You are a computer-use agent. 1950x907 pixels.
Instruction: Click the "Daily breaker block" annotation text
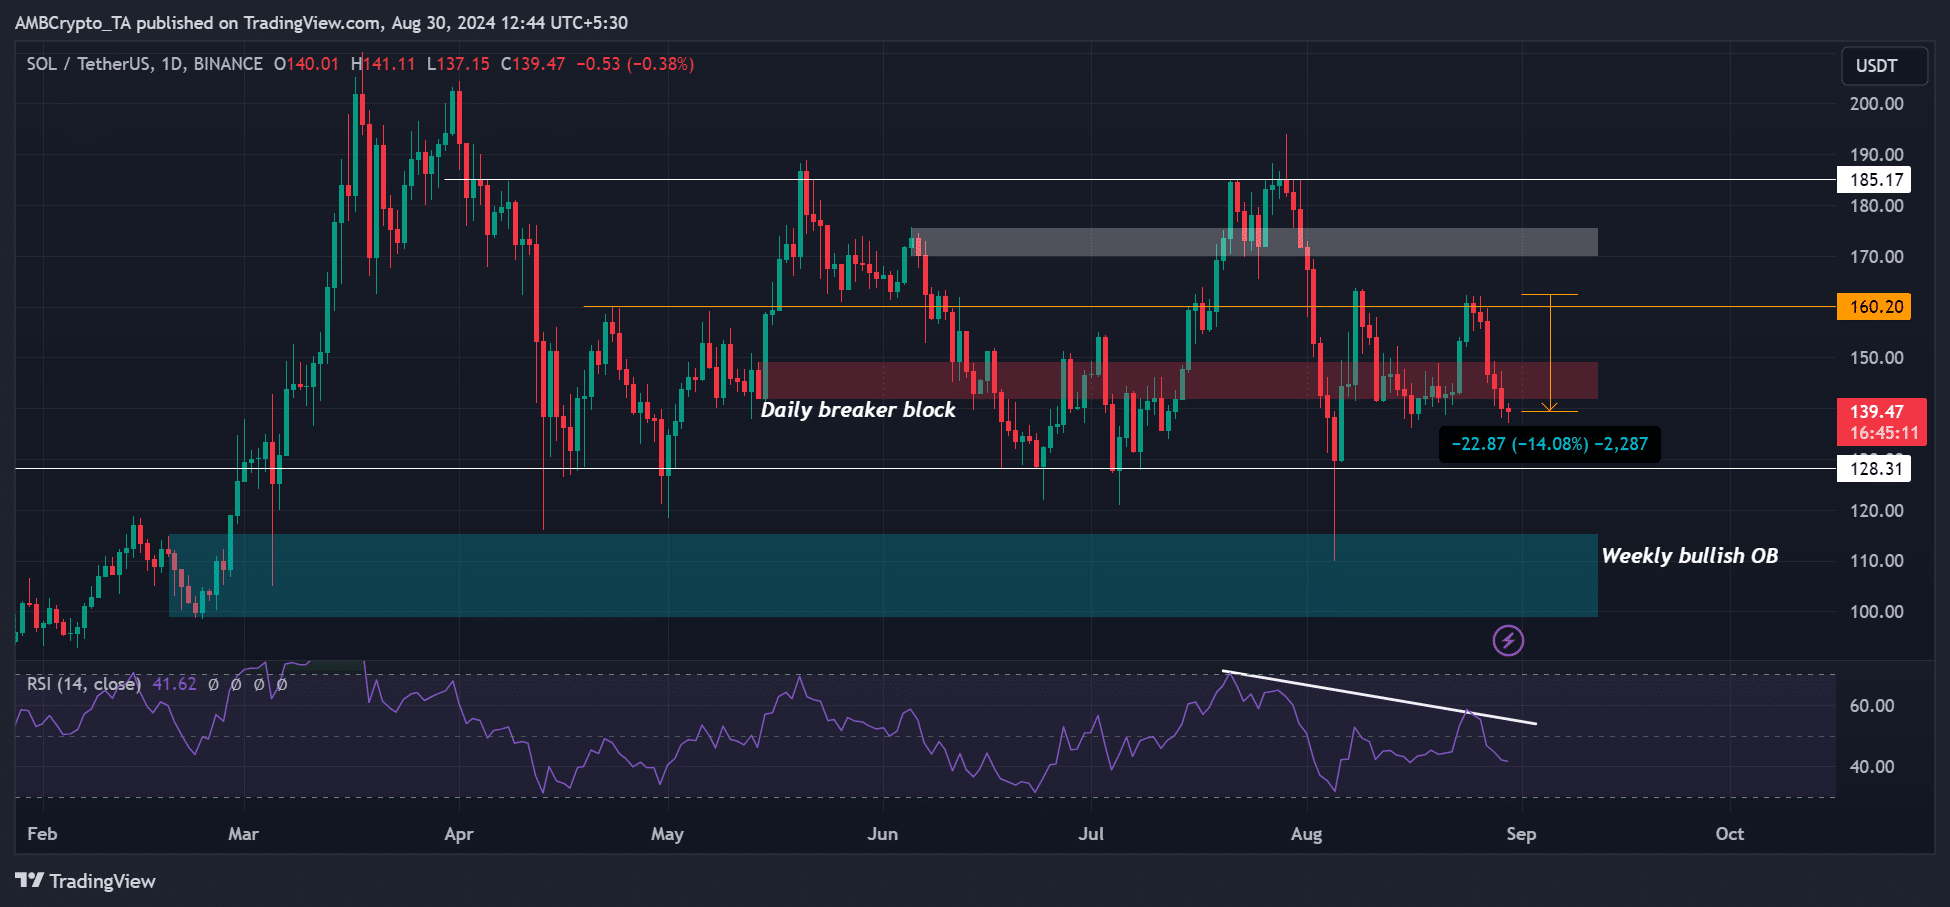click(858, 410)
